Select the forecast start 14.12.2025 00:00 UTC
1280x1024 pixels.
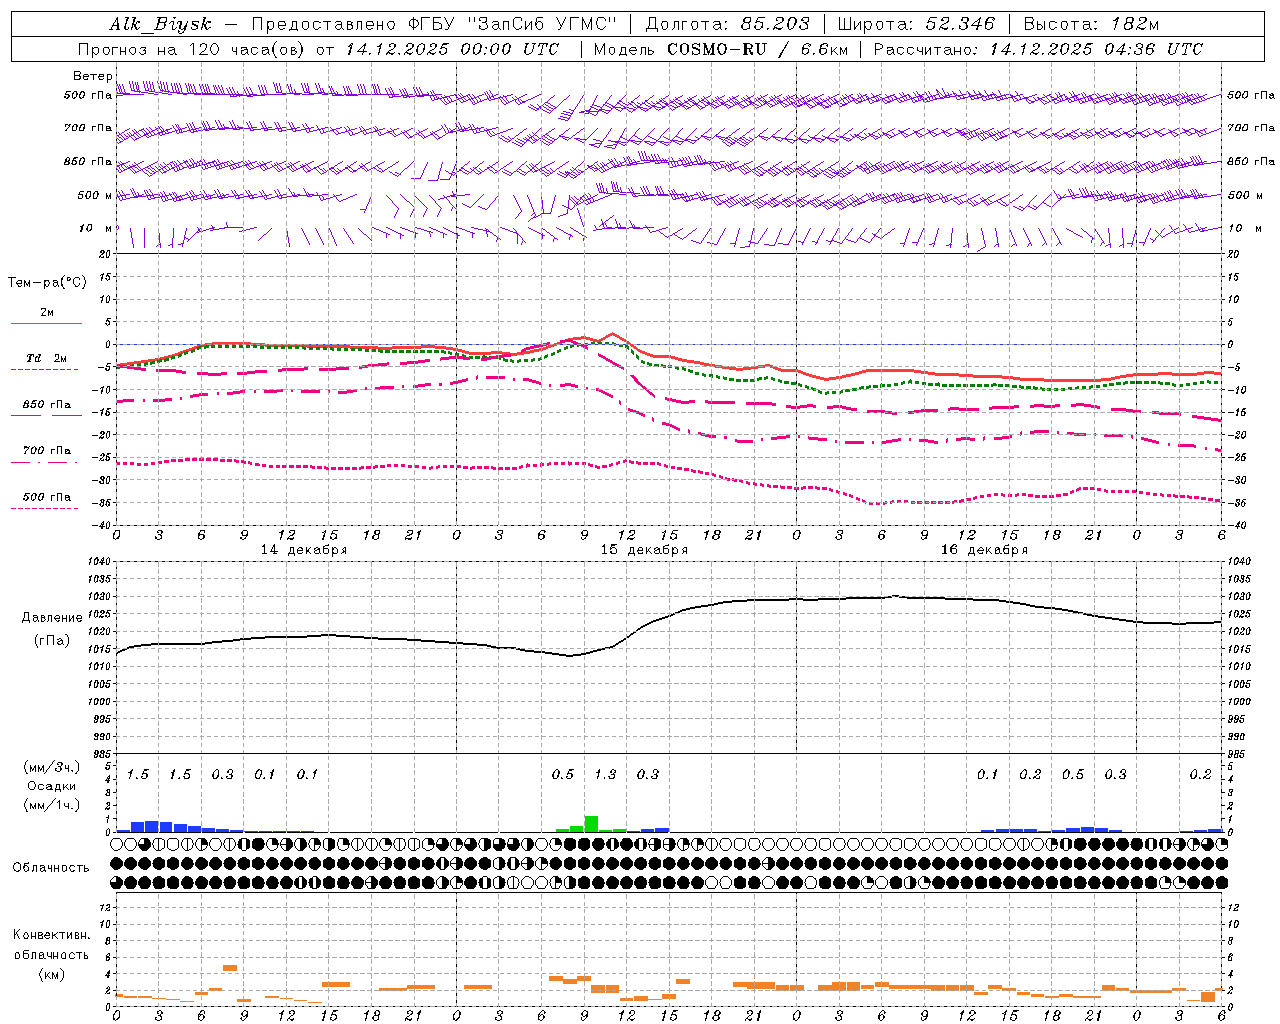[453, 49]
